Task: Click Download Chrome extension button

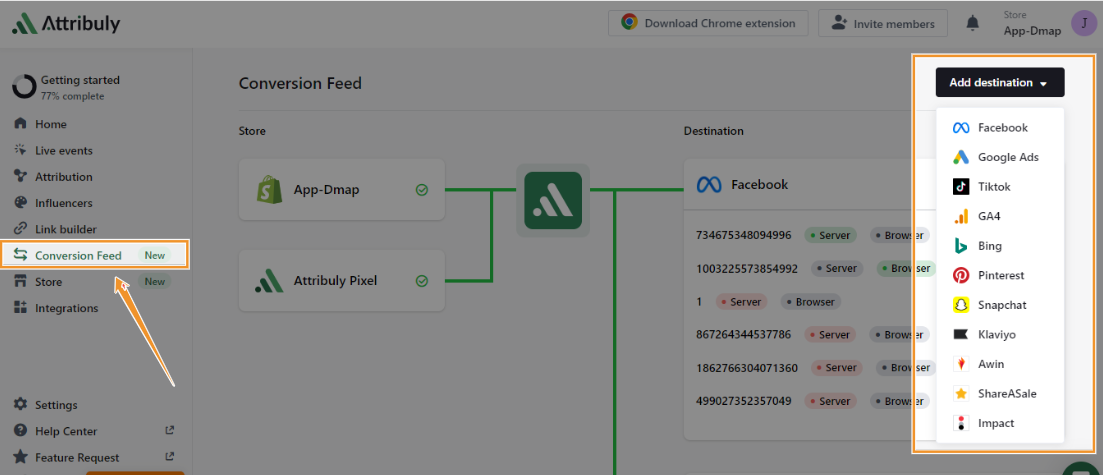Action: (708, 23)
